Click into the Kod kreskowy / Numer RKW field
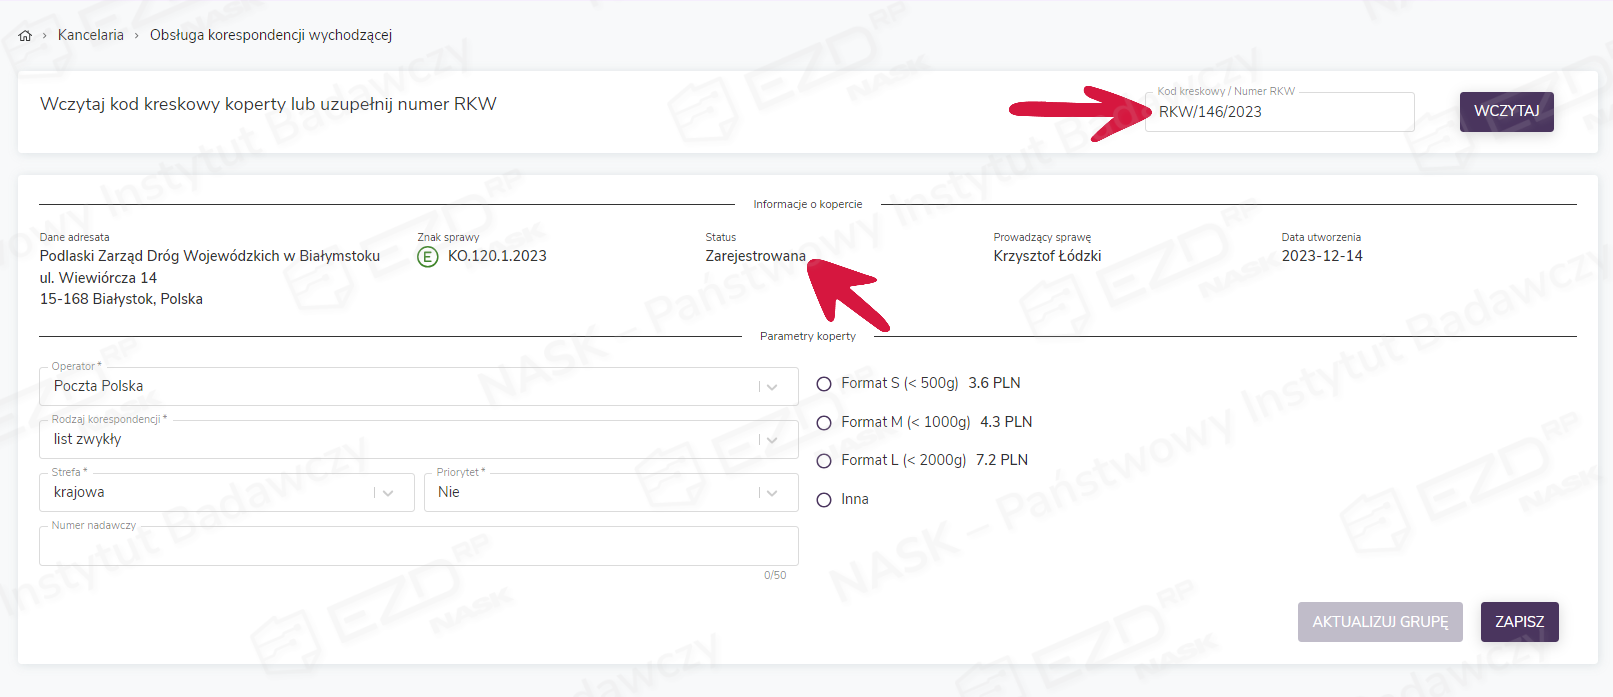Image resolution: width=1613 pixels, height=697 pixels. (x=1278, y=112)
